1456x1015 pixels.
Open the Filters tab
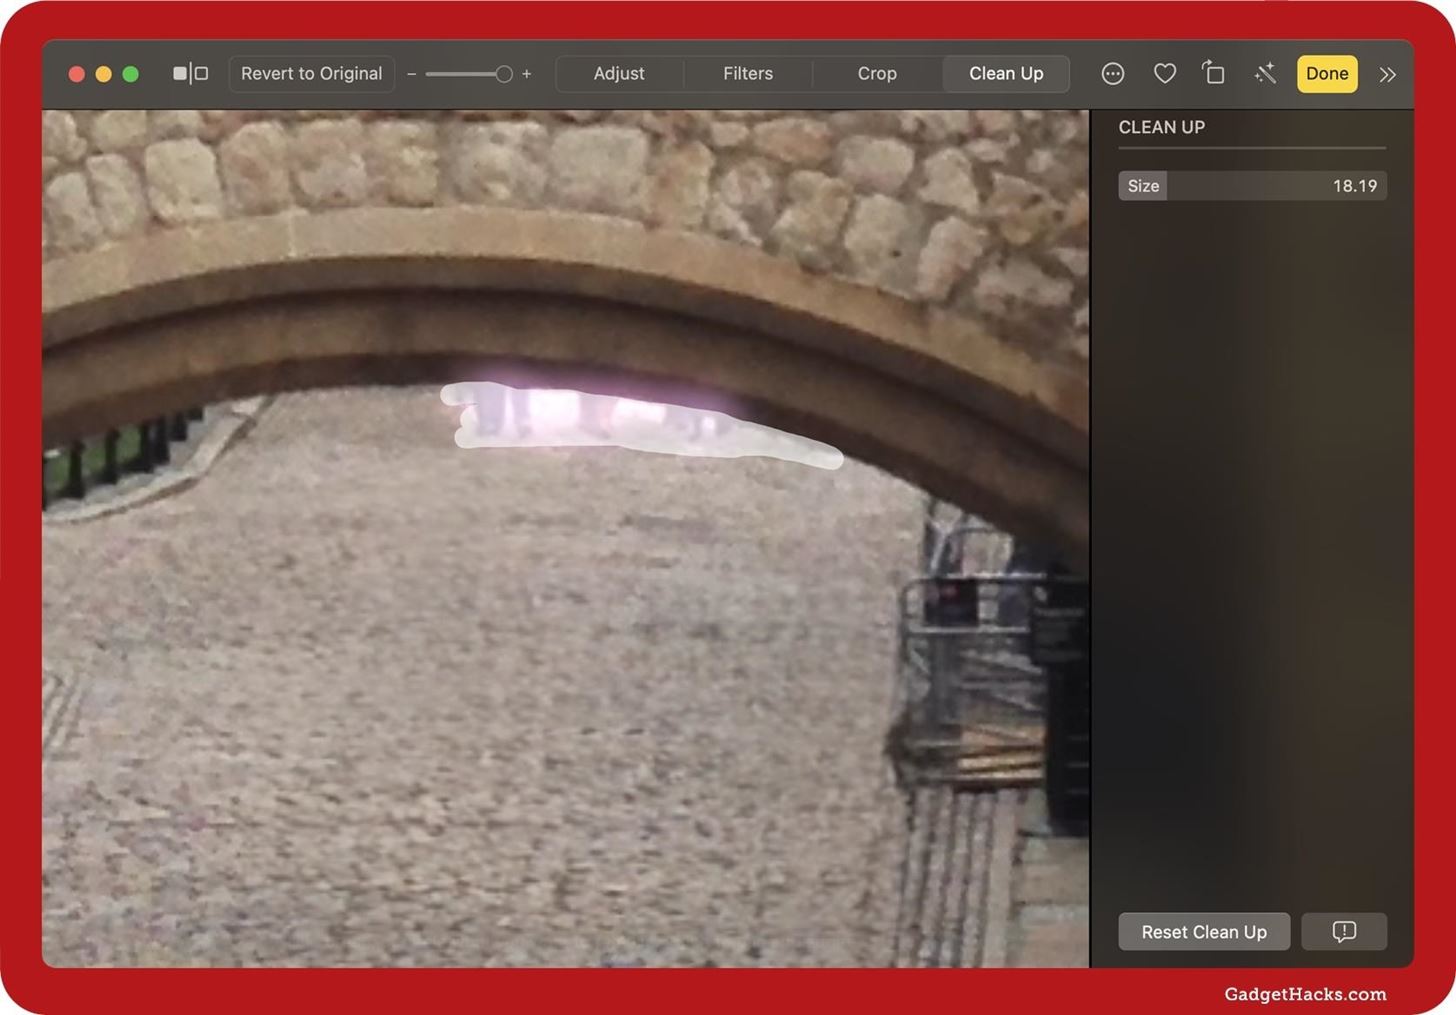coord(747,73)
